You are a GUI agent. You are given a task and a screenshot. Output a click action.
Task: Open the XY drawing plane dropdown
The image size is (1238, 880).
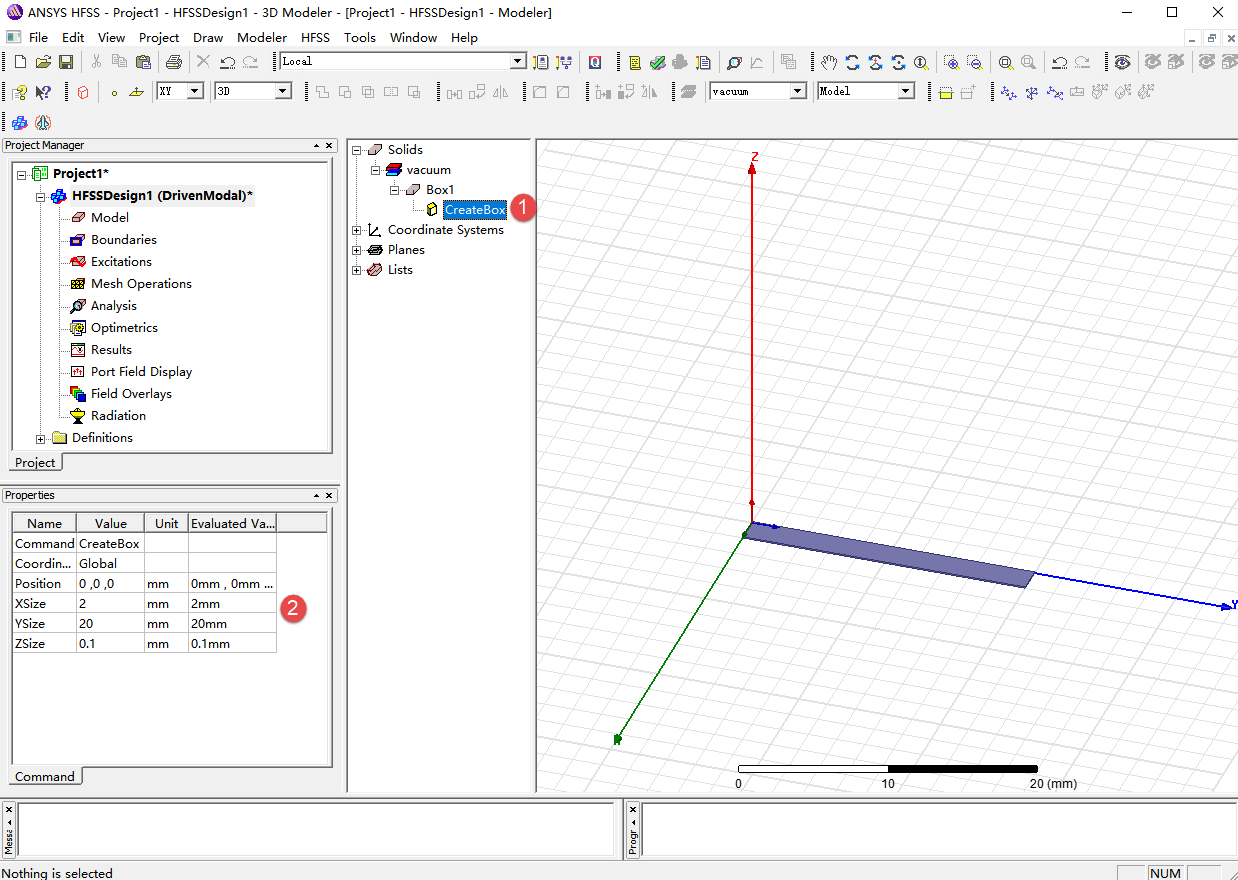click(194, 91)
